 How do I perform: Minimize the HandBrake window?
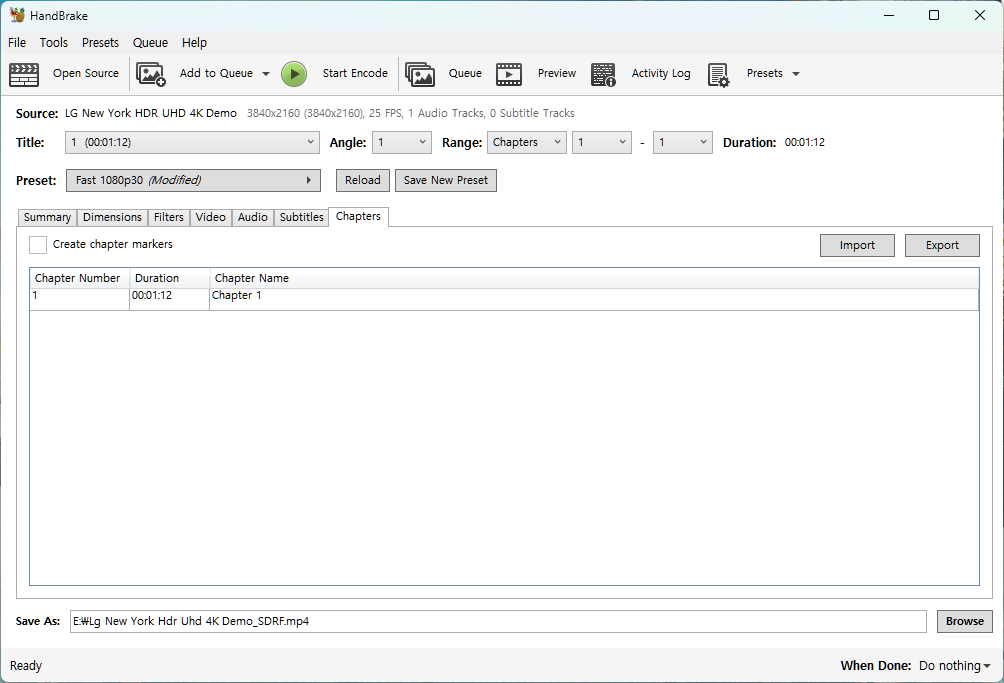(889, 15)
